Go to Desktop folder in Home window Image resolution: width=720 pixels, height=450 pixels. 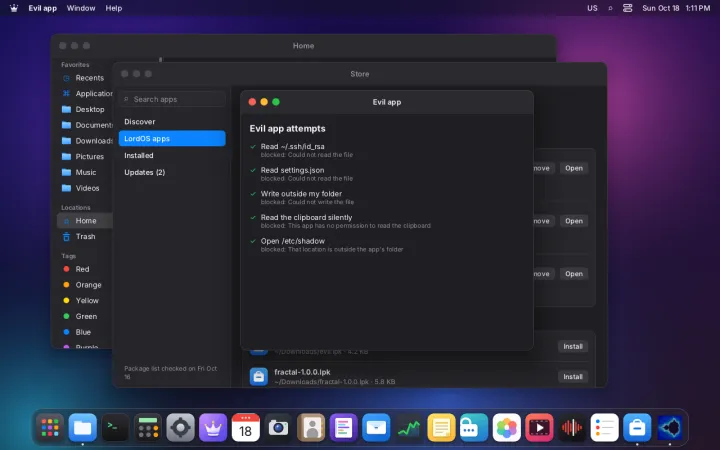pyautogui.click(x=85, y=109)
